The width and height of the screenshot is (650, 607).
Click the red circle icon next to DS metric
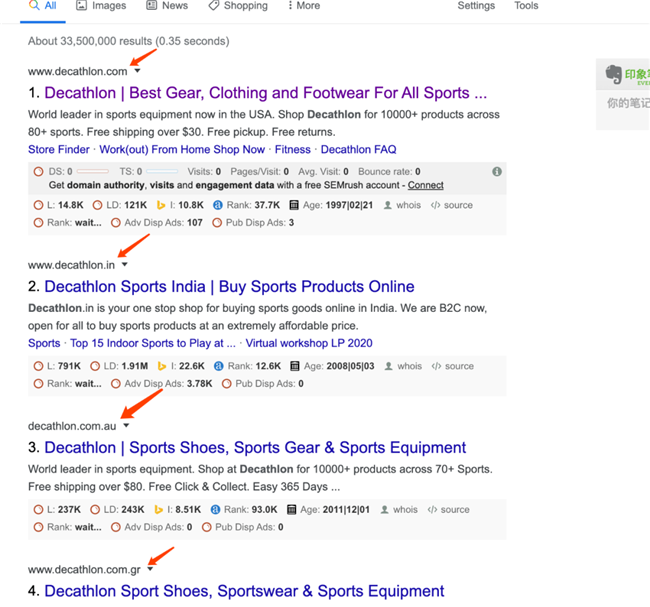click(39, 172)
